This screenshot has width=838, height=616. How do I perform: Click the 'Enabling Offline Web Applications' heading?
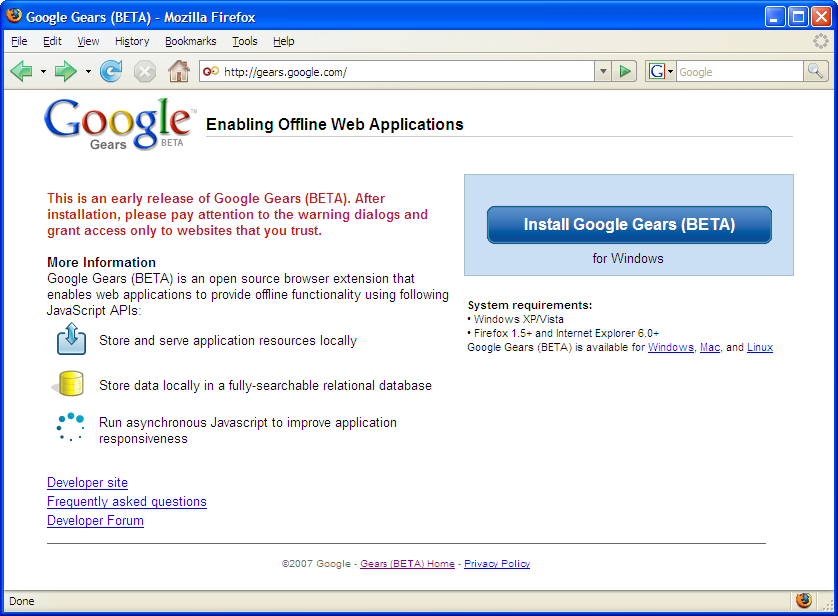pyautogui.click(x=335, y=124)
